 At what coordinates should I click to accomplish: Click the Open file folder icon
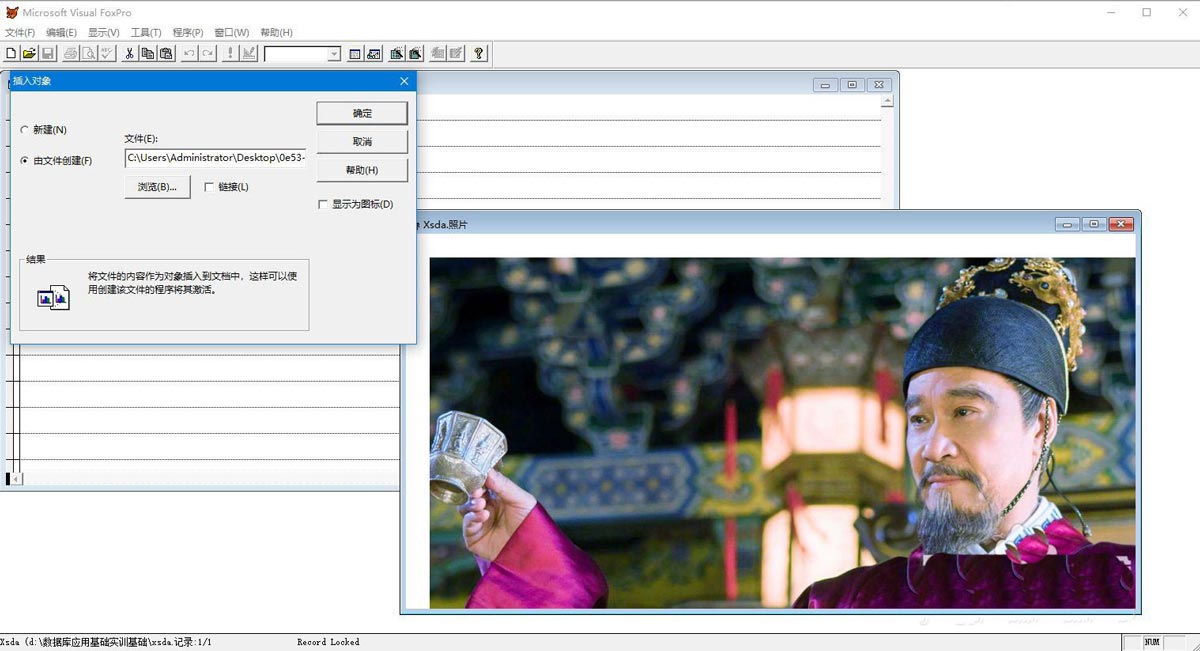tap(29, 54)
